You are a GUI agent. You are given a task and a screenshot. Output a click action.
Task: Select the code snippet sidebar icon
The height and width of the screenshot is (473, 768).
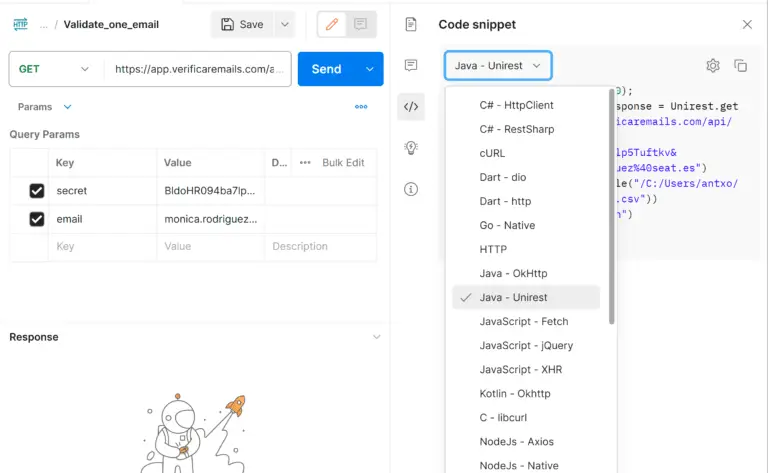pyautogui.click(x=411, y=106)
